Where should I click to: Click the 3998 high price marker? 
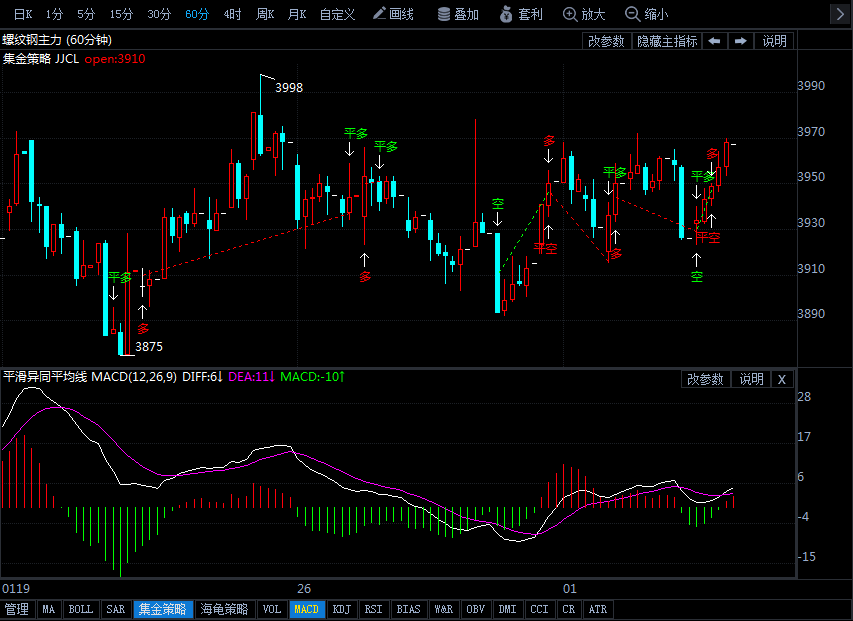[x=289, y=88]
